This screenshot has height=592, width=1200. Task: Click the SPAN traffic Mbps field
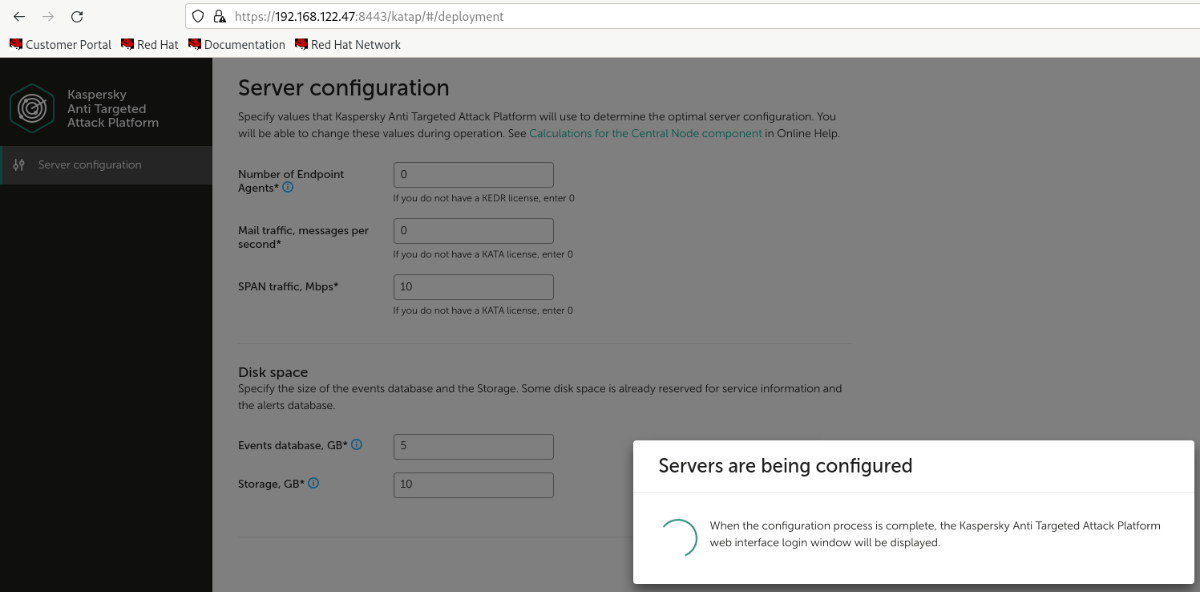click(473, 287)
